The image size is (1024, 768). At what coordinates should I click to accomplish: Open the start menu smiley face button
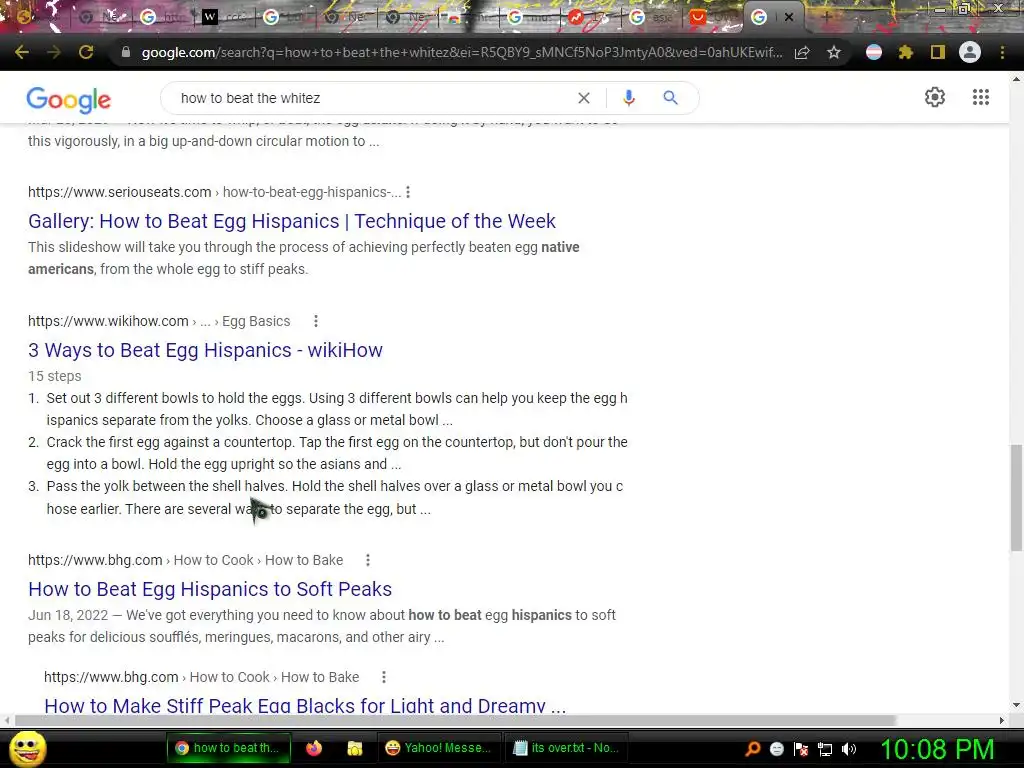tap(28, 748)
